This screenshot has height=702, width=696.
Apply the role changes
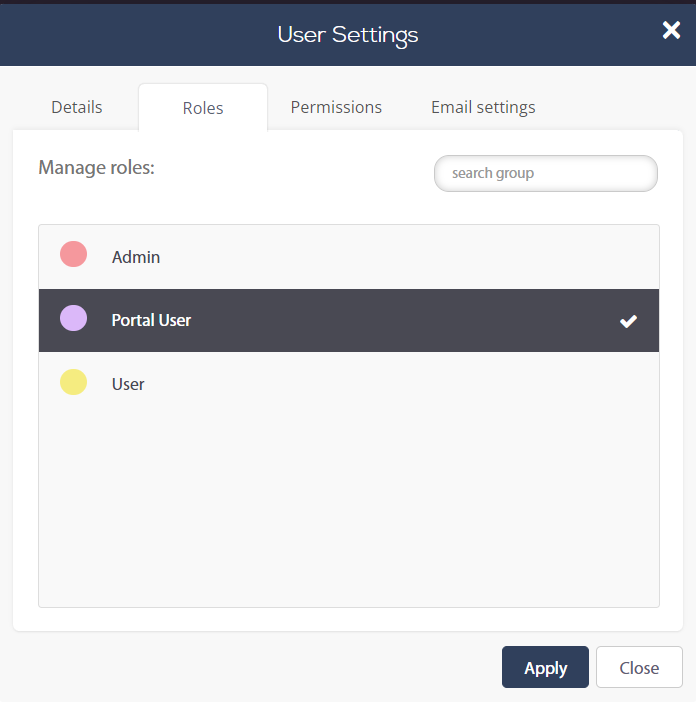pyautogui.click(x=545, y=667)
